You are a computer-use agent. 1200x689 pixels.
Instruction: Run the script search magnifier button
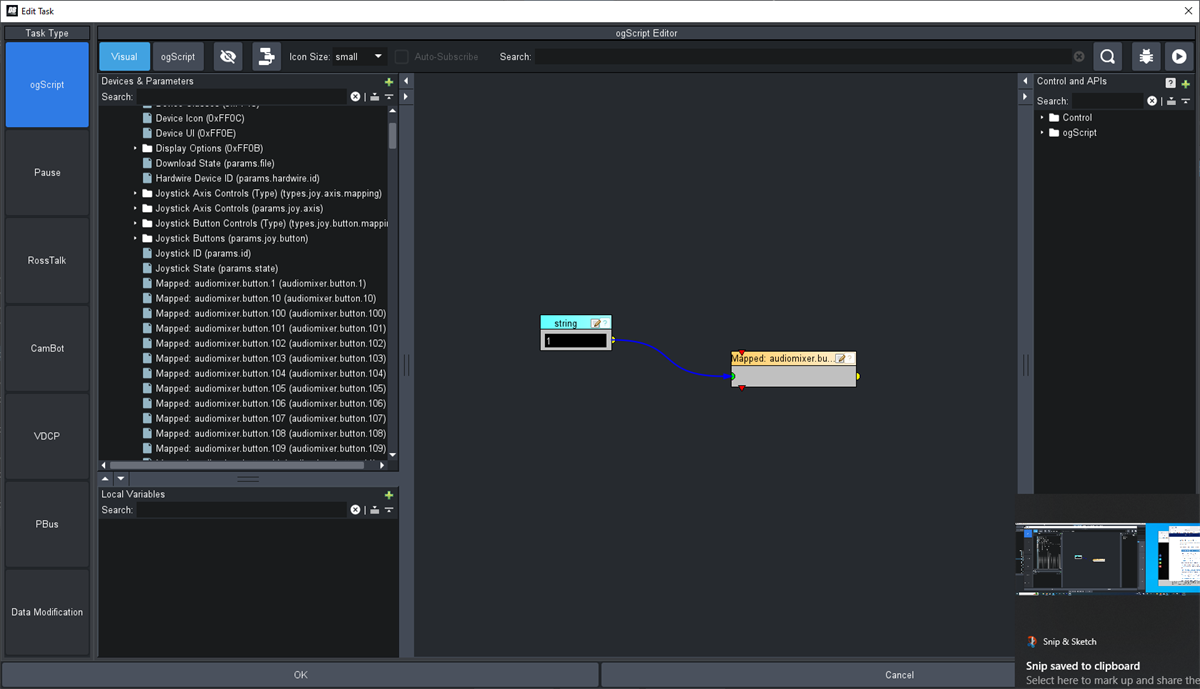(1107, 57)
